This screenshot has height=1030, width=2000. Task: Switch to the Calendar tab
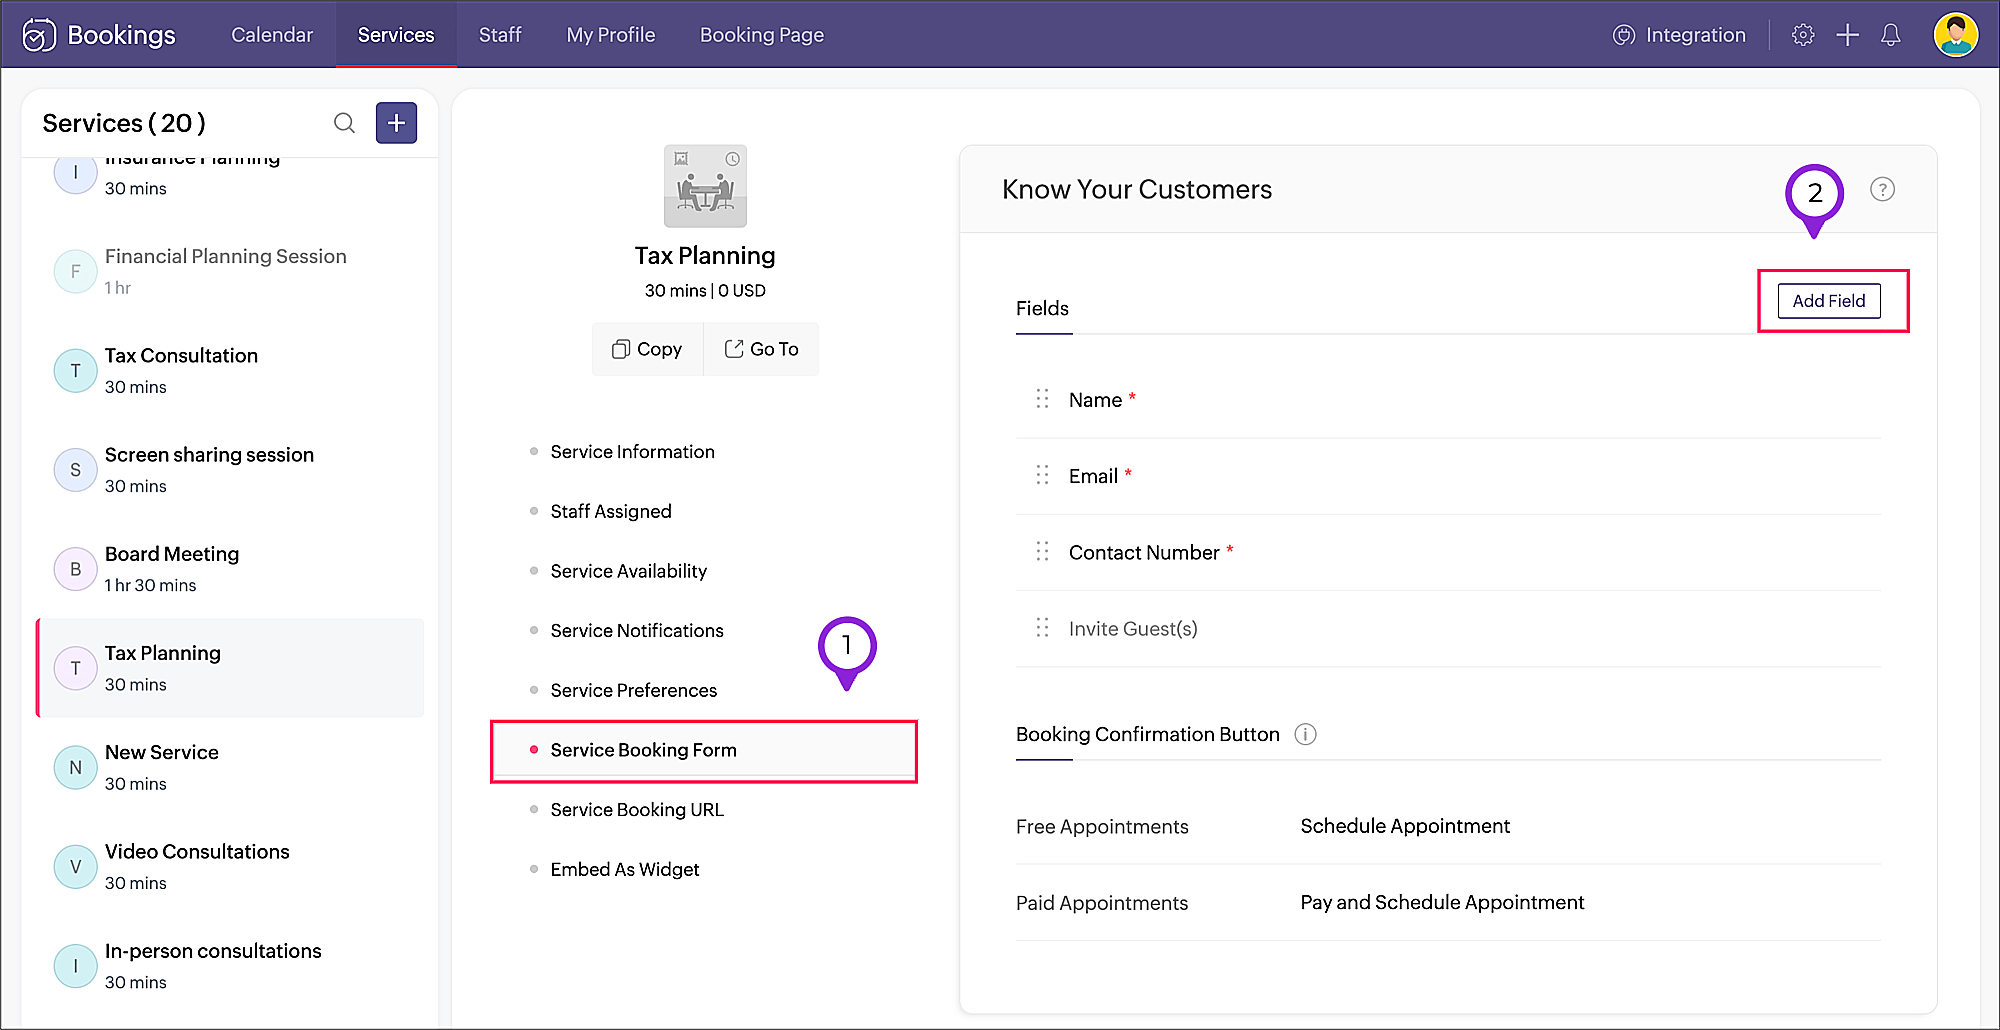coord(272,35)
